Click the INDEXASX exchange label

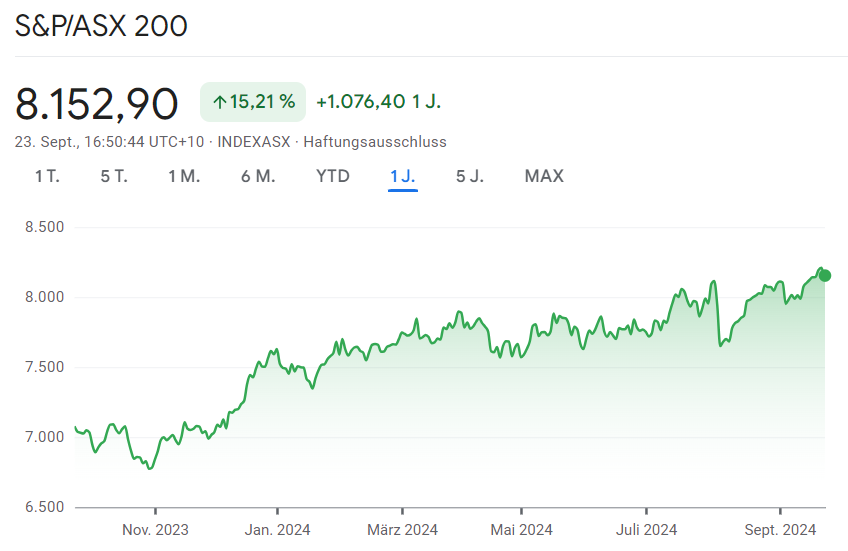click(254, 142)
